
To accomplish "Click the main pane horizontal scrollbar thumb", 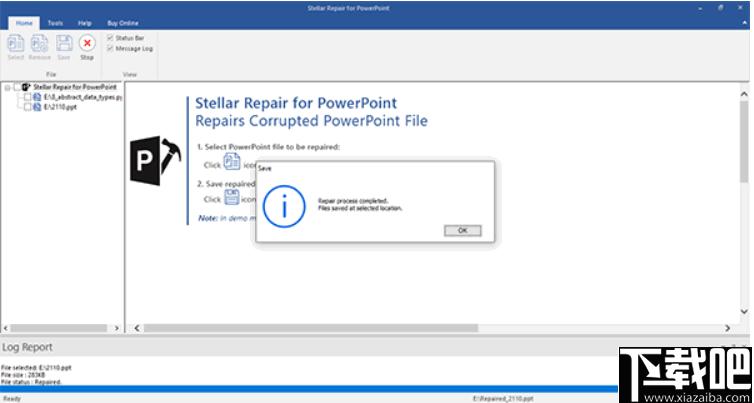I will point(311,328).
